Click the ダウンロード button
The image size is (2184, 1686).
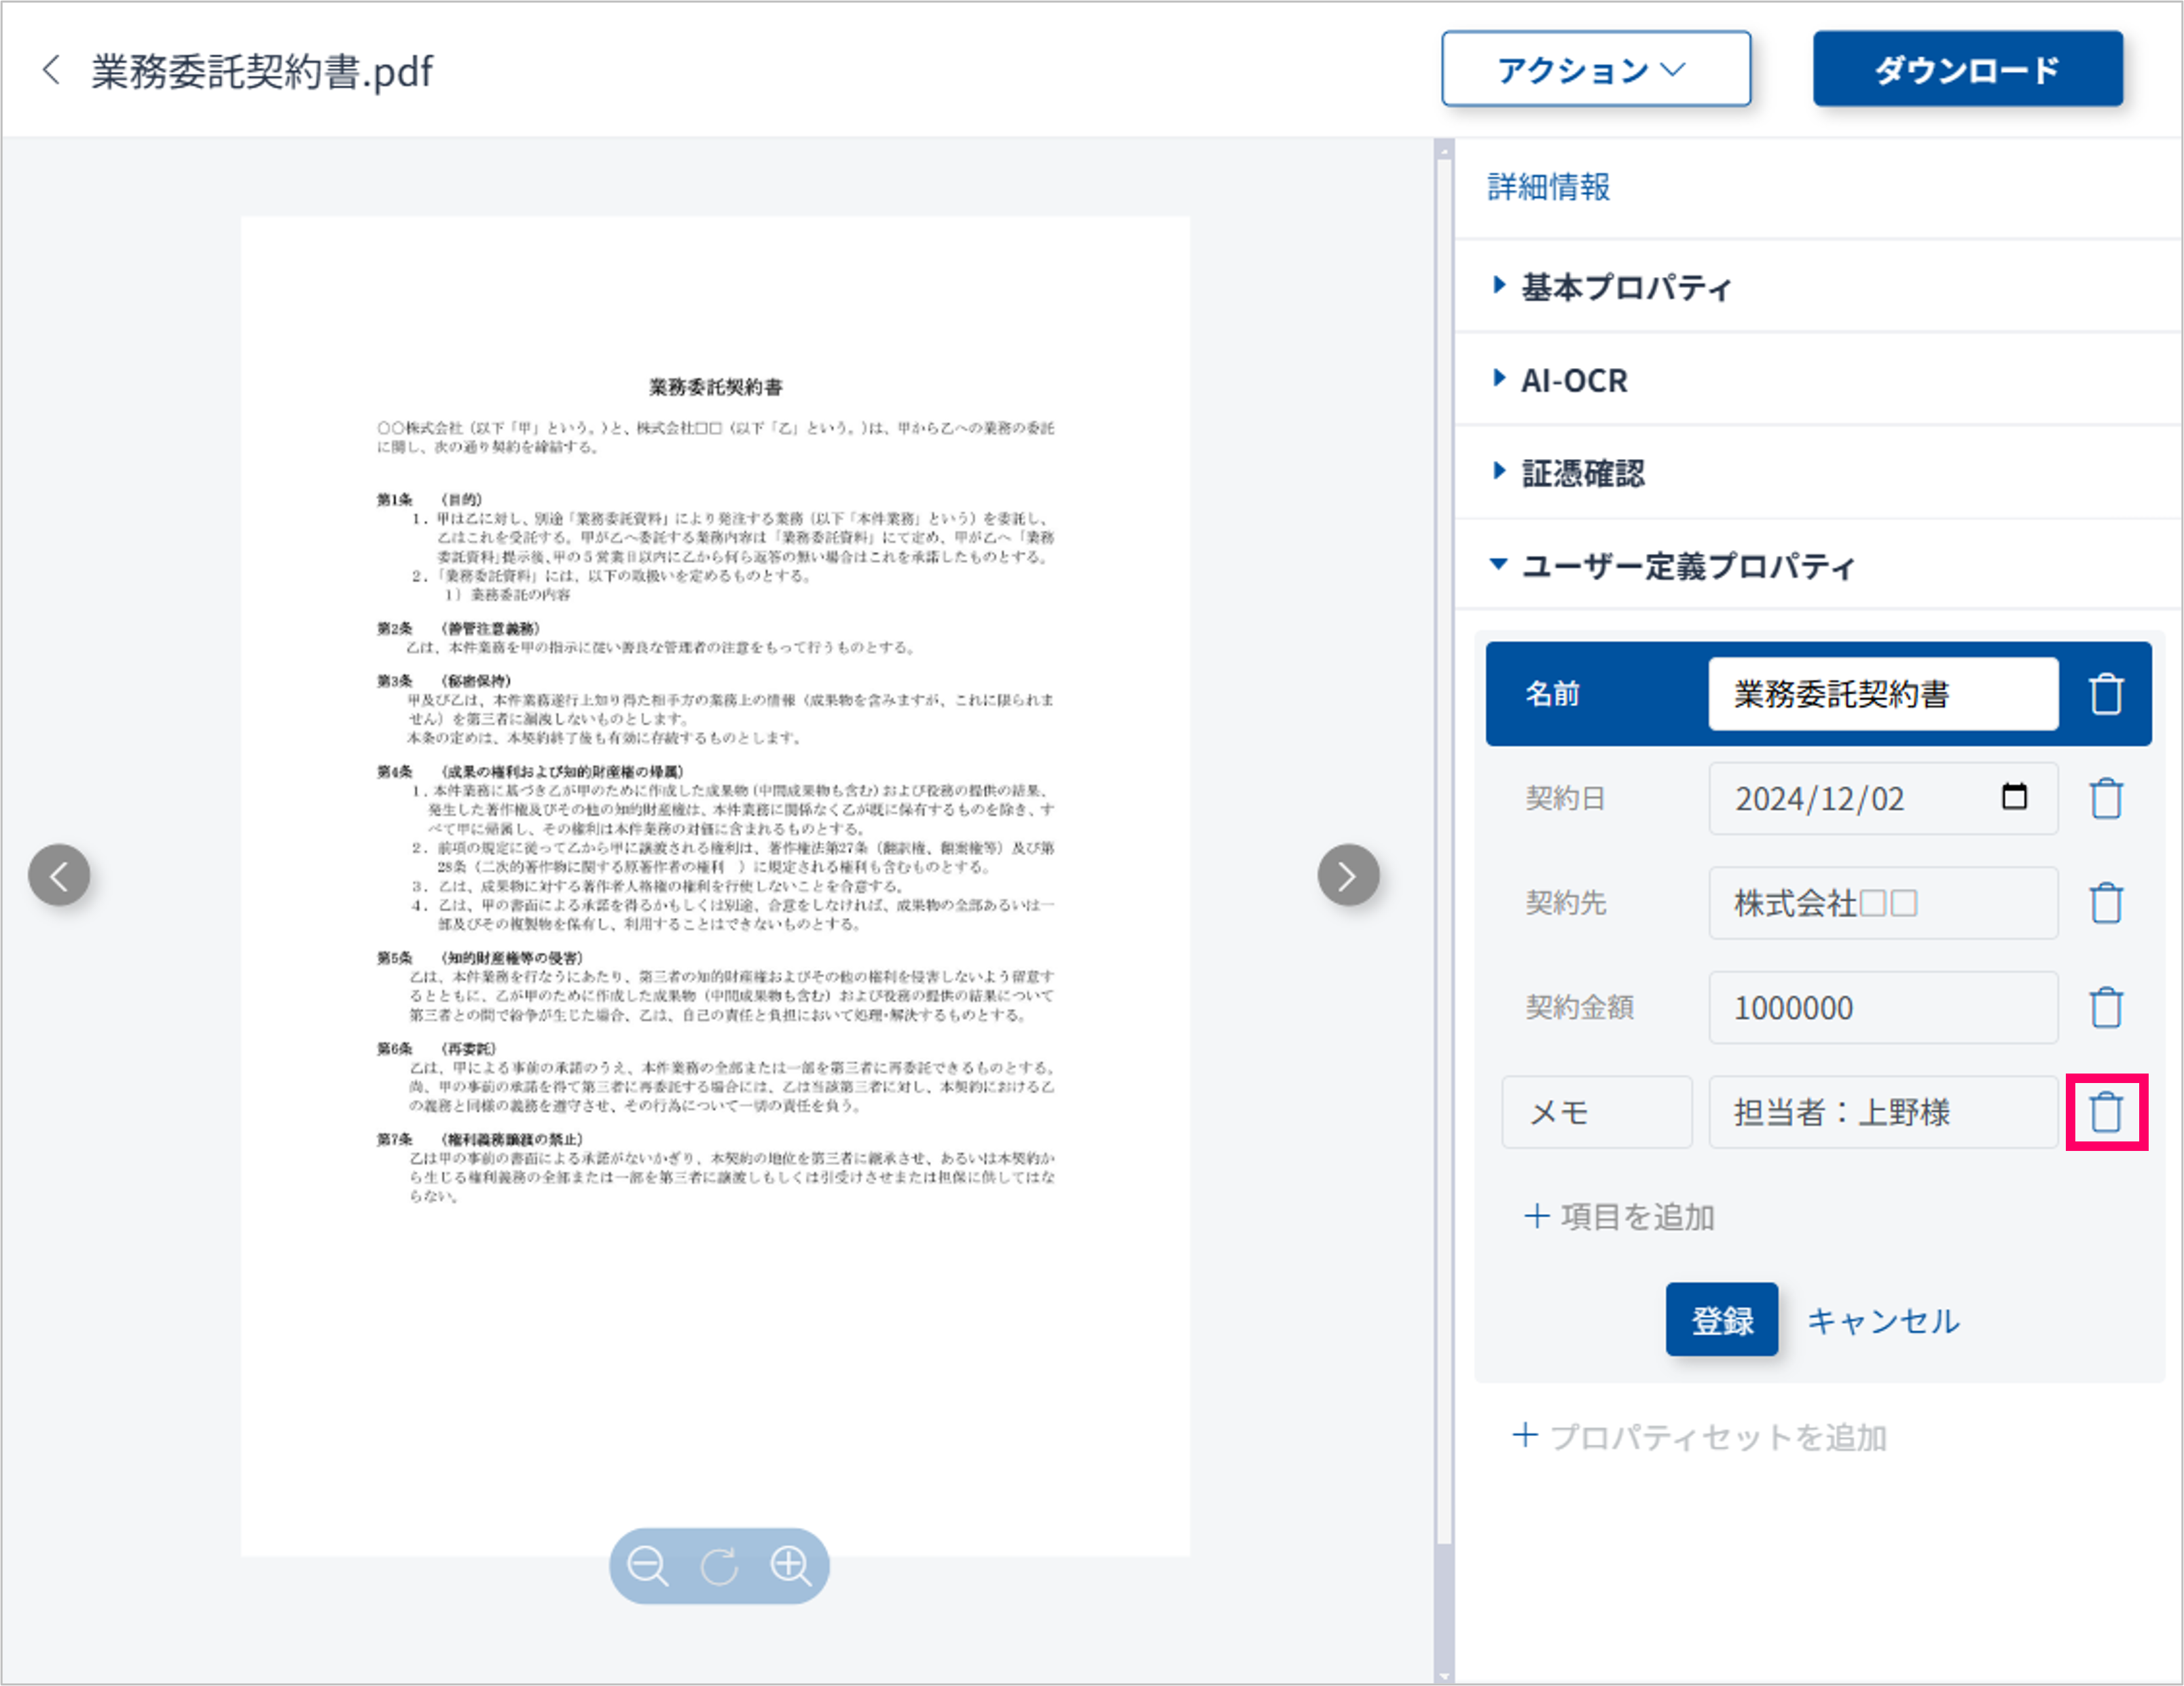point(1967,69)
